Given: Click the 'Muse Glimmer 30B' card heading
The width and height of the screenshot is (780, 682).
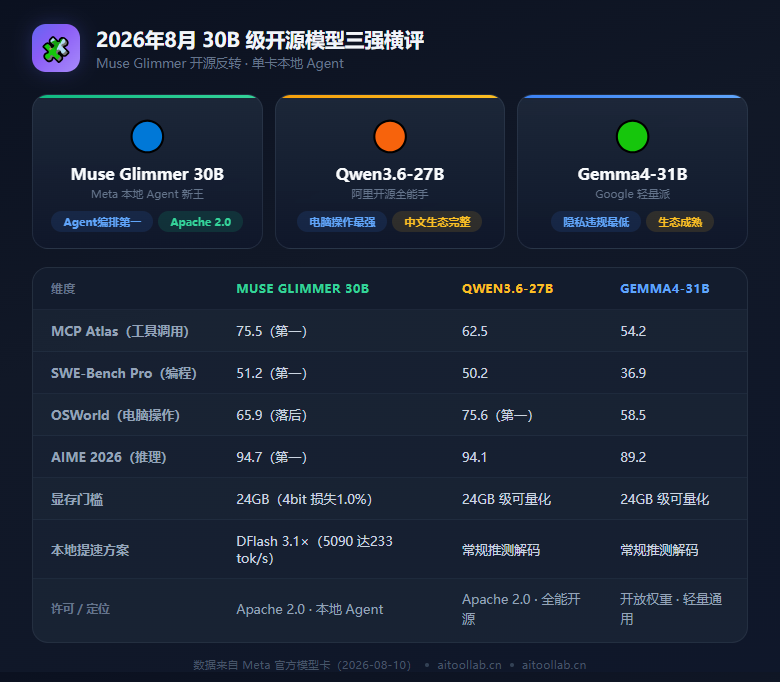Looking at the screenshot, I should 147,174.
